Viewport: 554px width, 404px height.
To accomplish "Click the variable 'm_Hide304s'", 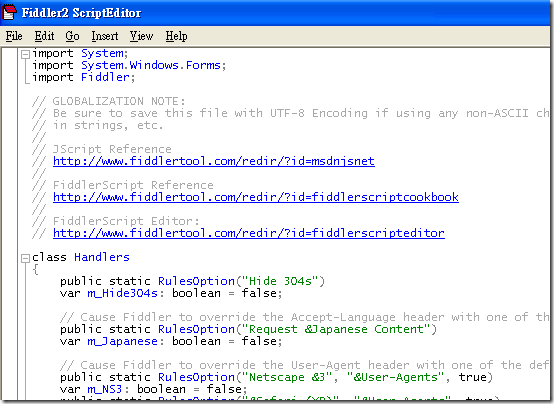I will [x=123, y=293].
